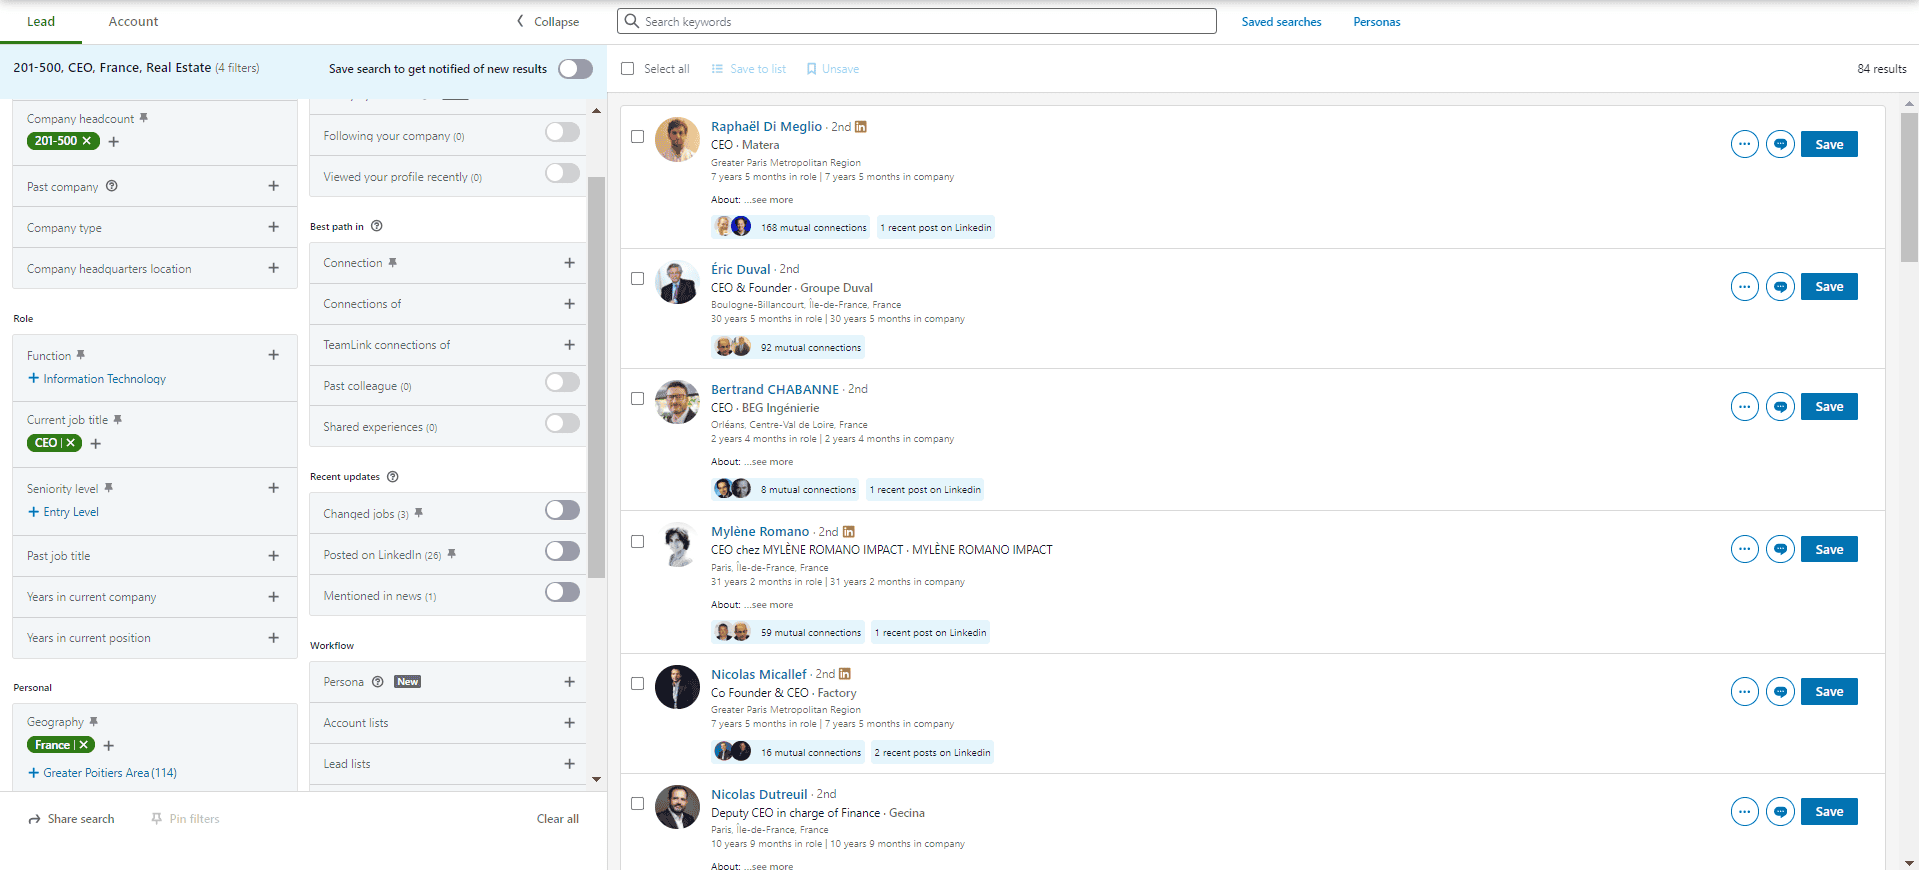Open Bertrand CHABANNE's profile link
The height and width of the screenshot is (870, 1919).
click(775, 389)
